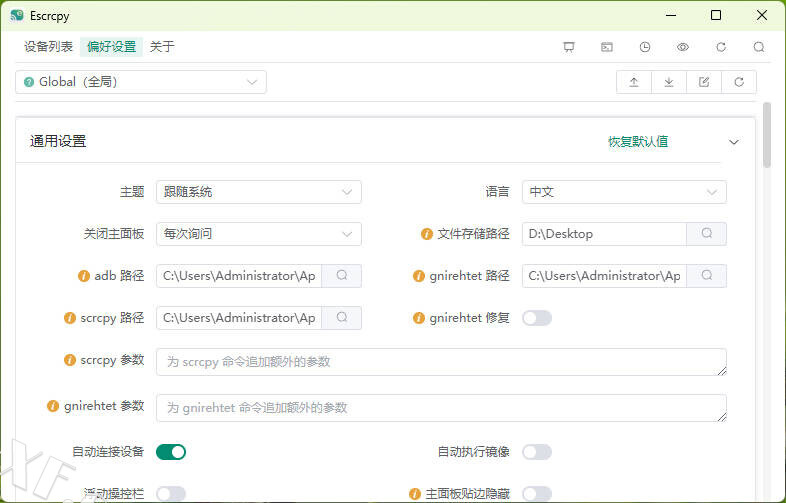Collapse the 通用设置 section chevron
The image size is (786, 503).
pos(734,142)
